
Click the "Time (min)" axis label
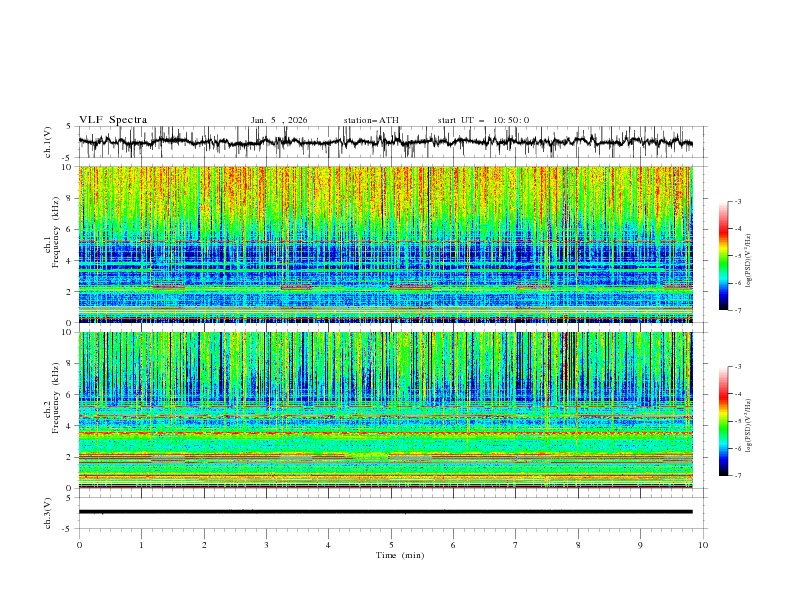coord(400,555)
